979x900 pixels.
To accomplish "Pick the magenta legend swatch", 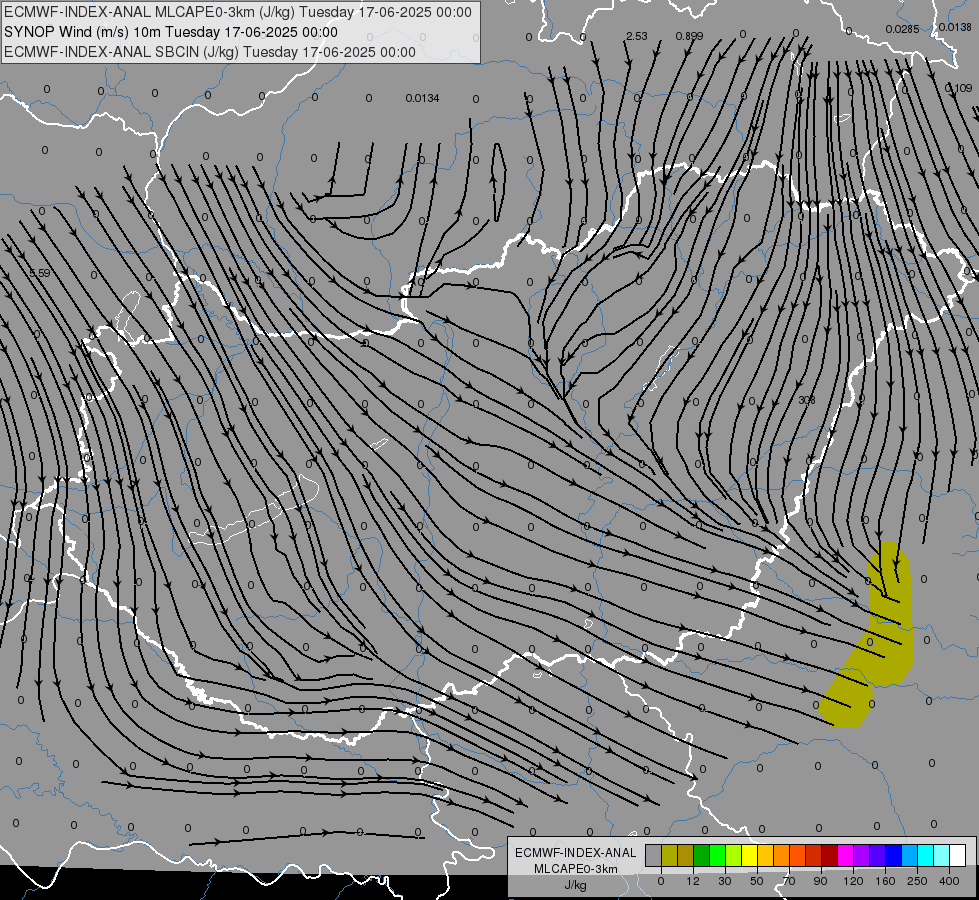I will [846, 856].
